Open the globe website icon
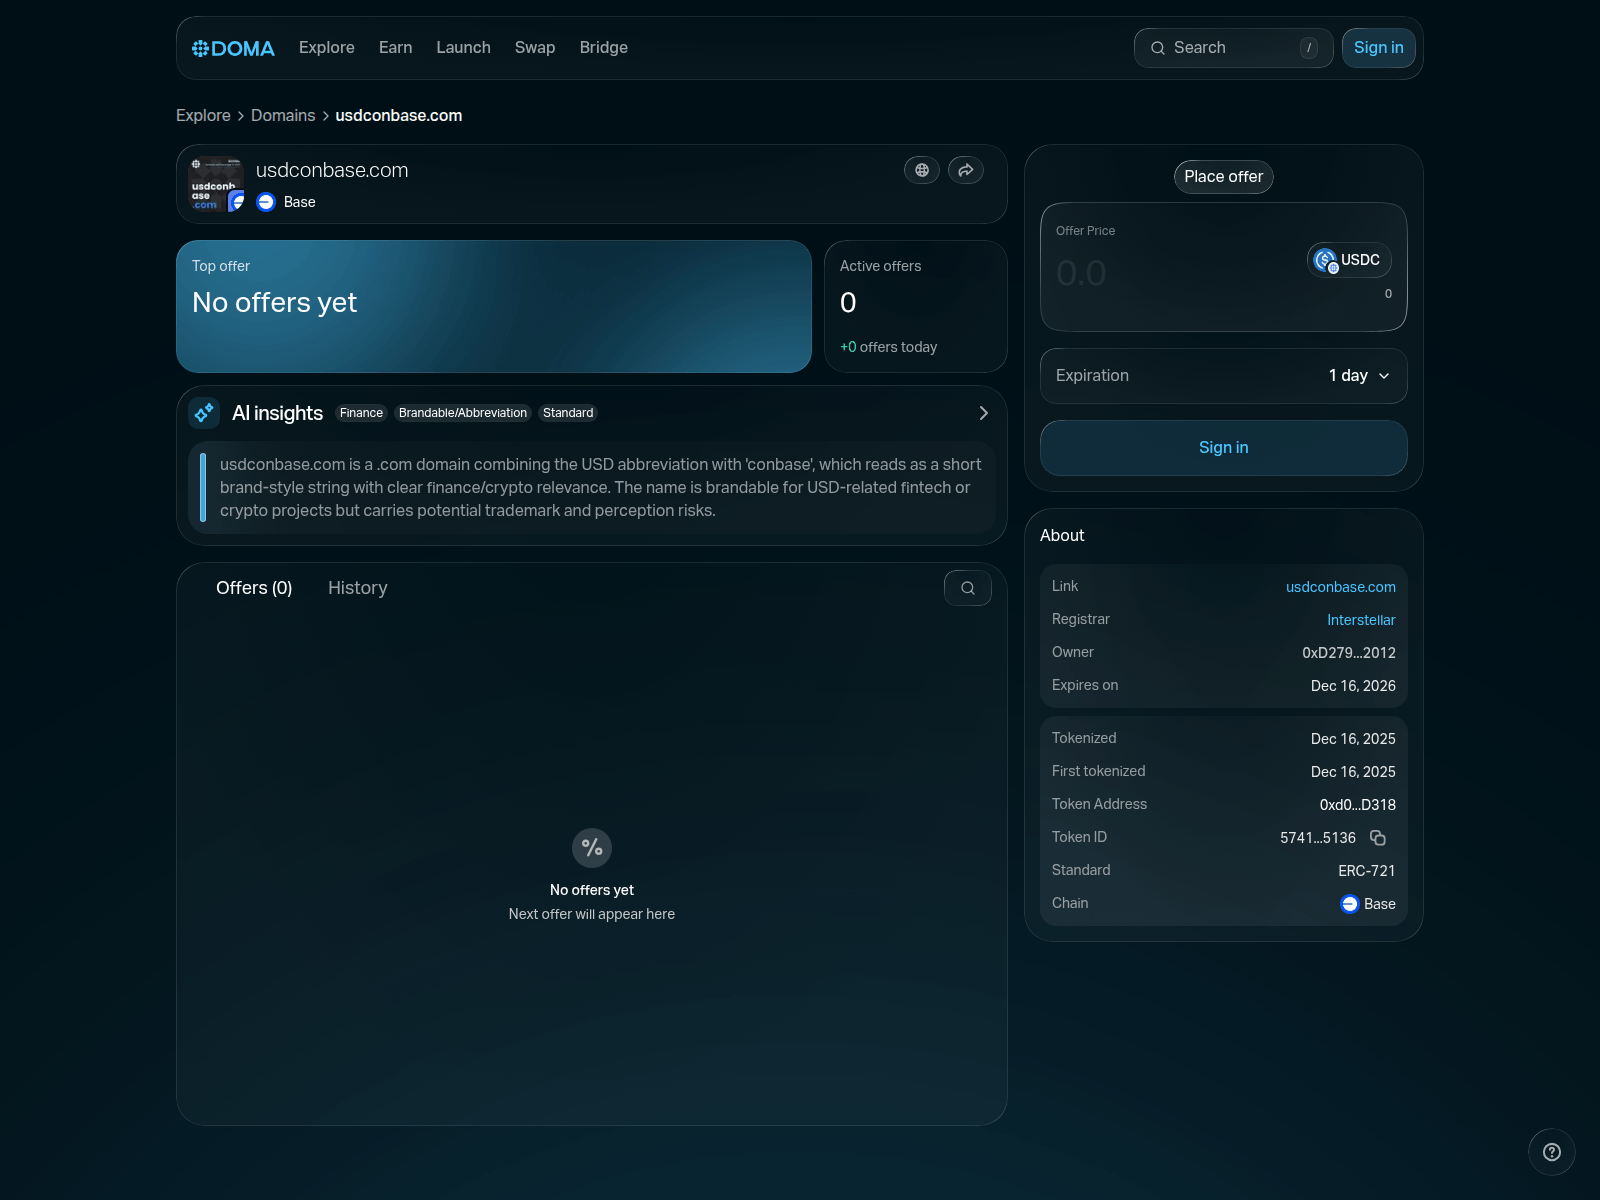The height and width of the screenshot is (1200, 1600). 922,170
